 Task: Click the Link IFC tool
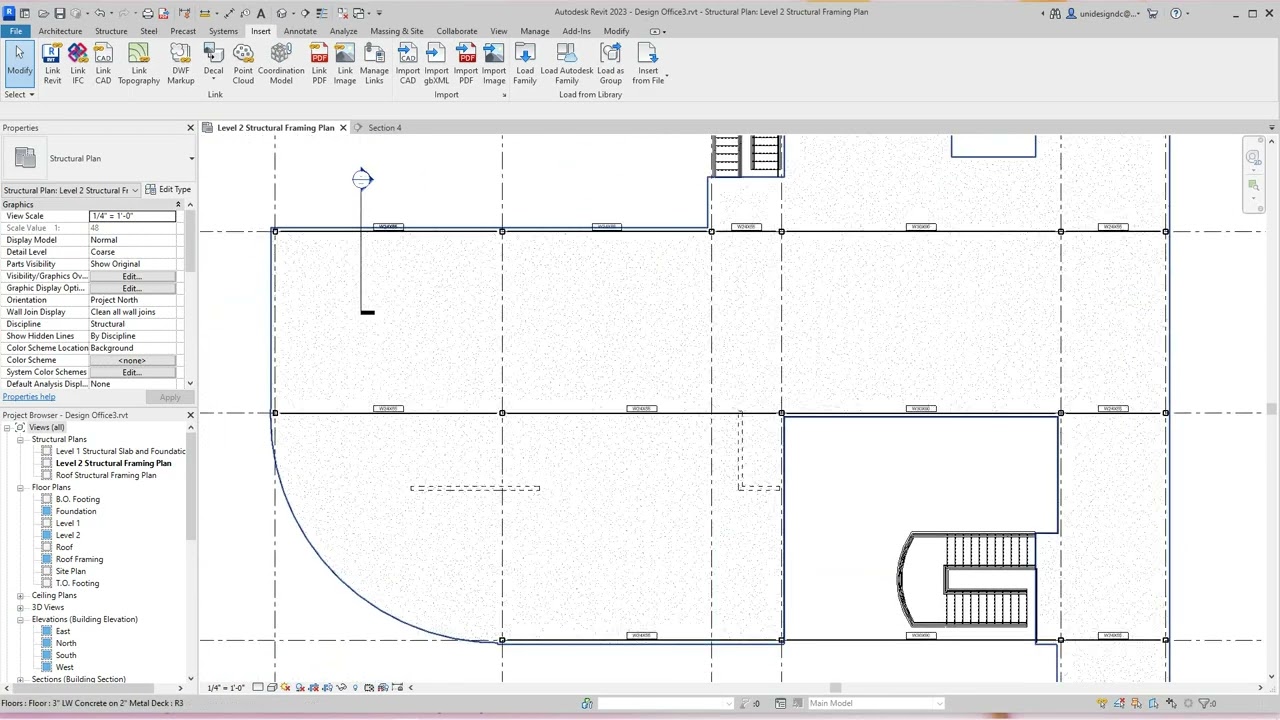tap(78, 63)
